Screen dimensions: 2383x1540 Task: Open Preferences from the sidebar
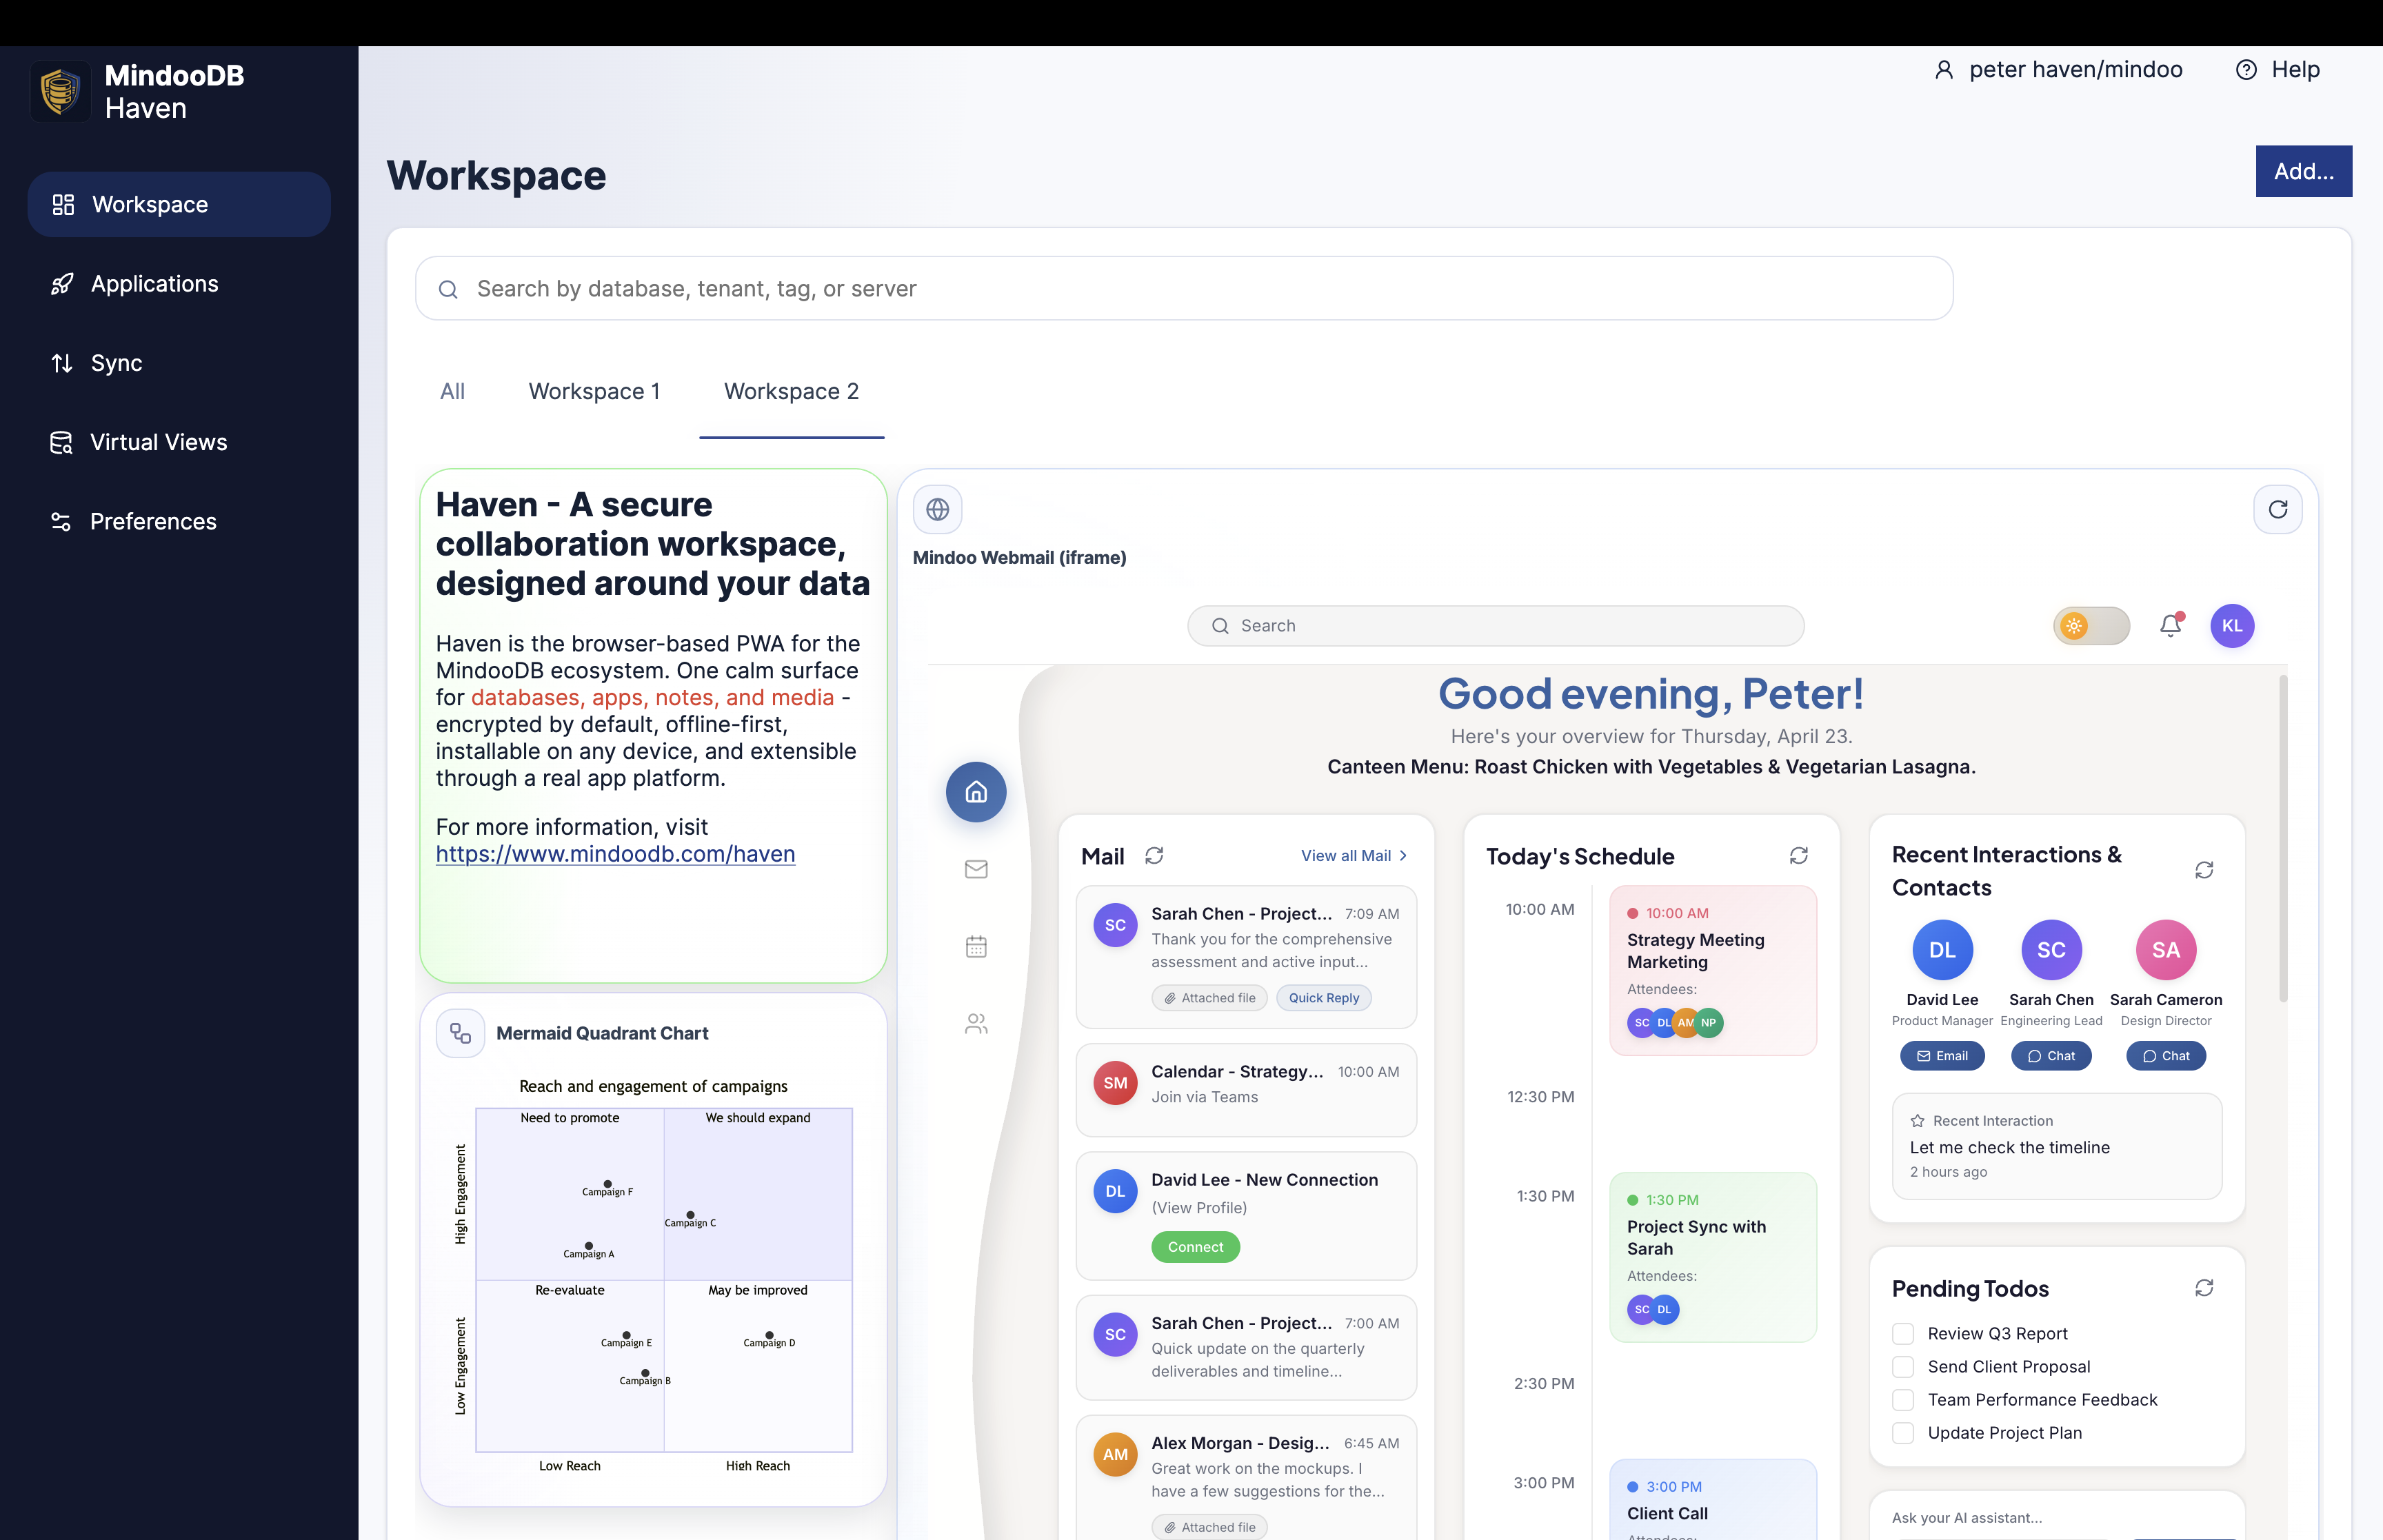tap(152, 521)
